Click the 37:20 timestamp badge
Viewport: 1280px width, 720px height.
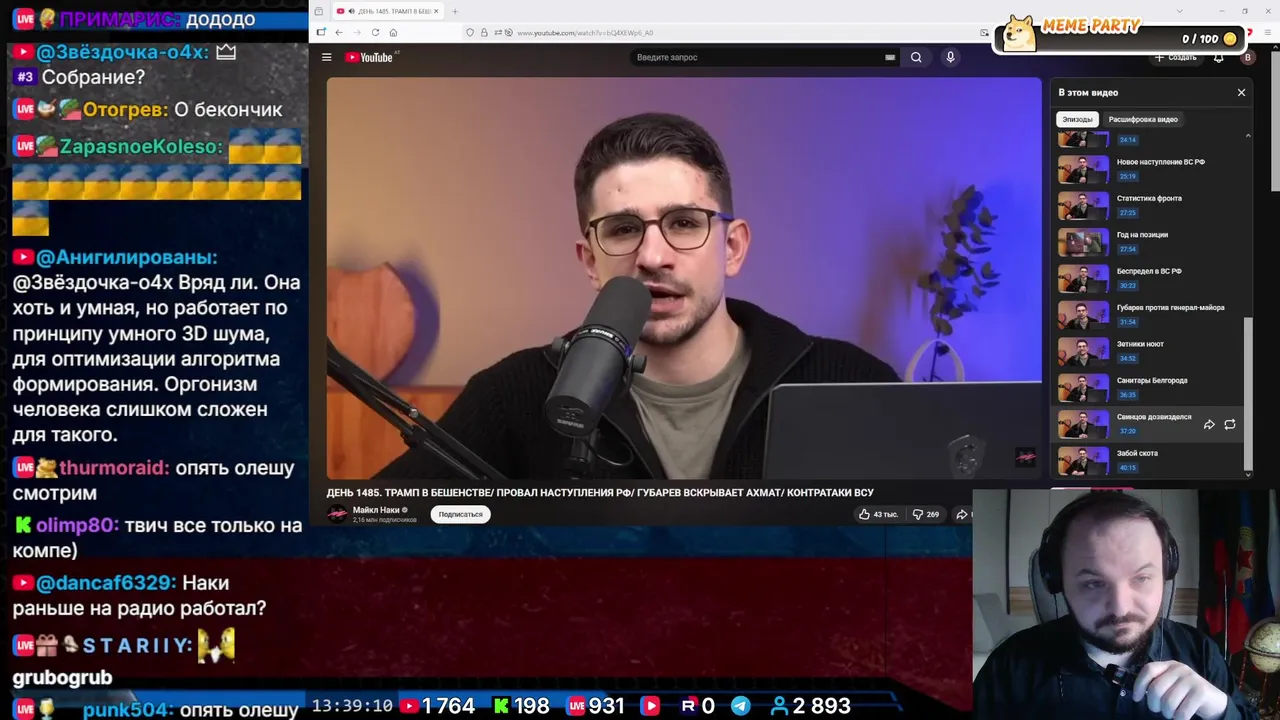click(x=1128, y=431)
